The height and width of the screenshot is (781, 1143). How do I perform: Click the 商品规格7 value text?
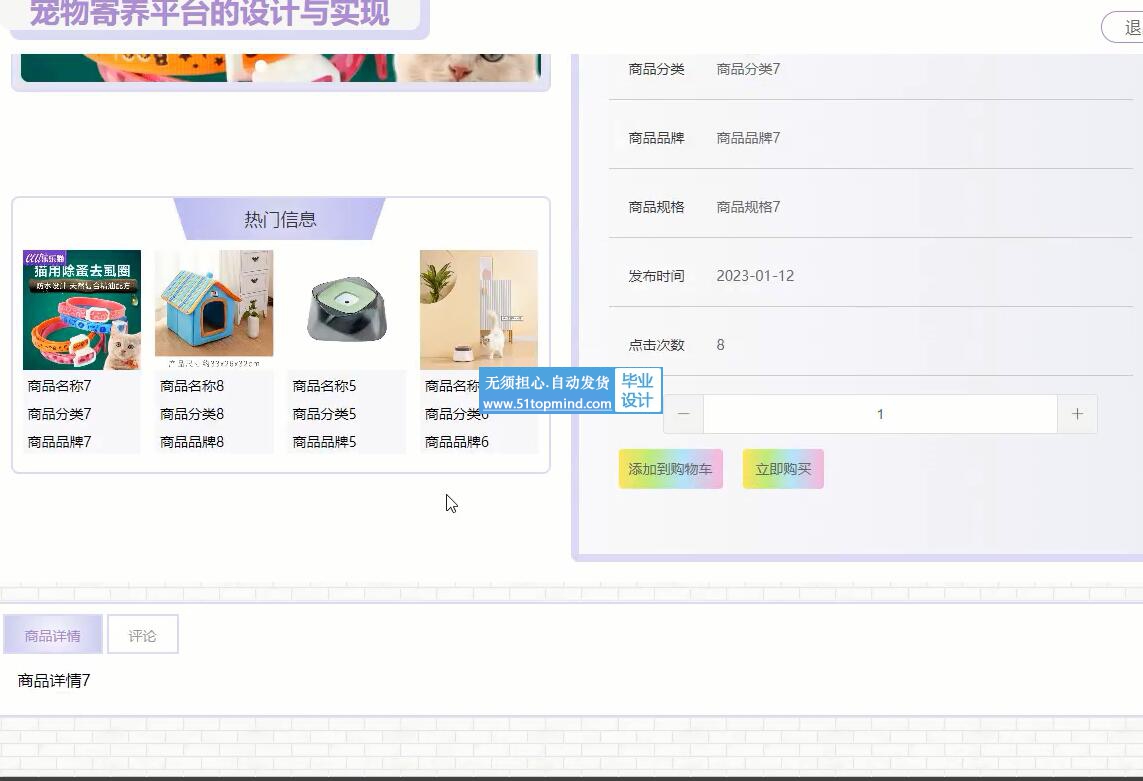pos(748,207)
